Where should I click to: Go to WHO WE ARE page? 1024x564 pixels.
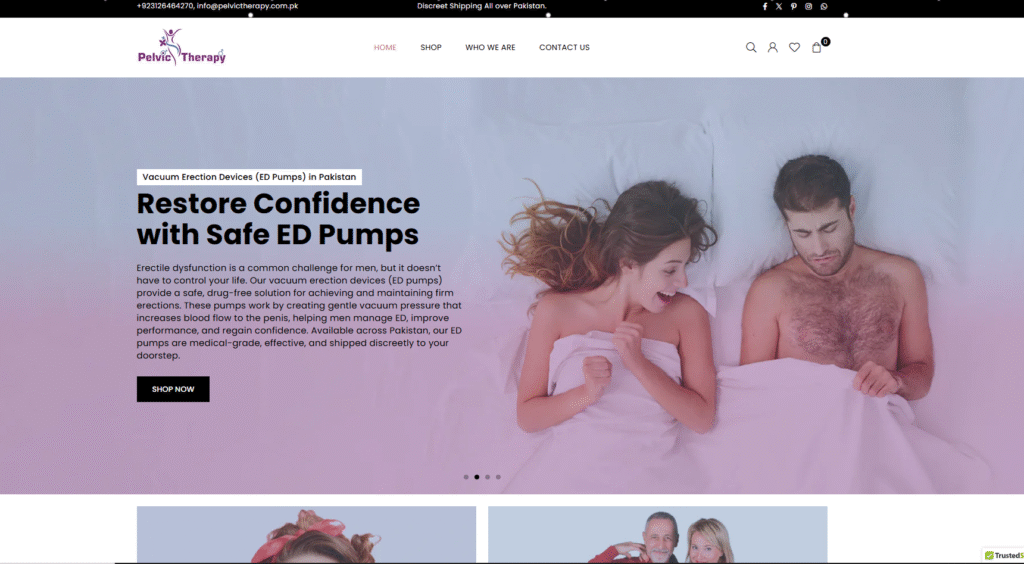point(490,47)
